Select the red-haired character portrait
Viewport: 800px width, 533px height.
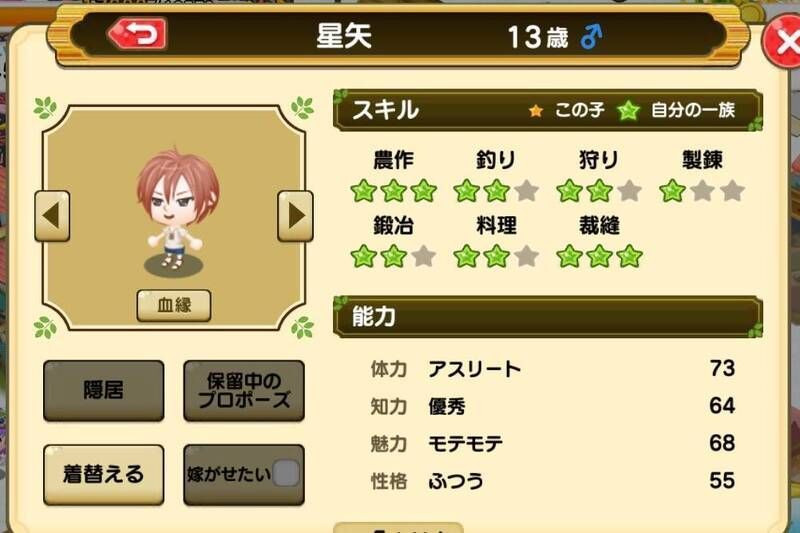(x=177, y=210)
